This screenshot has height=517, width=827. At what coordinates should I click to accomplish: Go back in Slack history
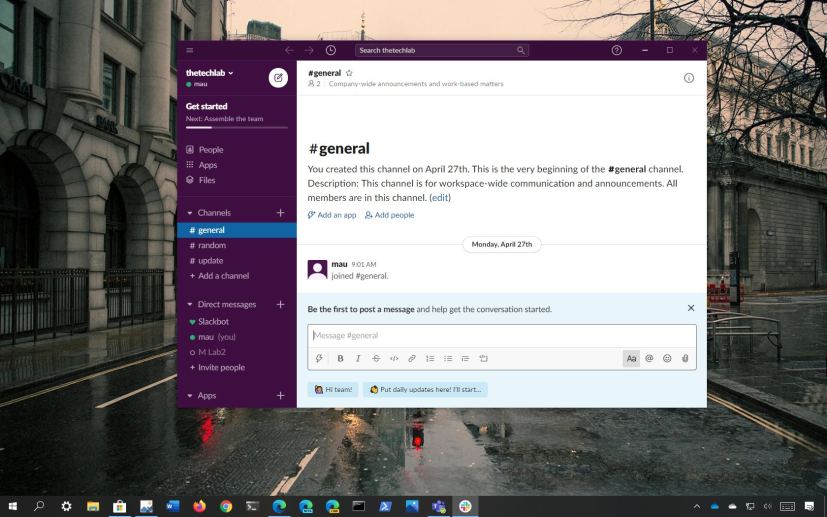point(289,50)
